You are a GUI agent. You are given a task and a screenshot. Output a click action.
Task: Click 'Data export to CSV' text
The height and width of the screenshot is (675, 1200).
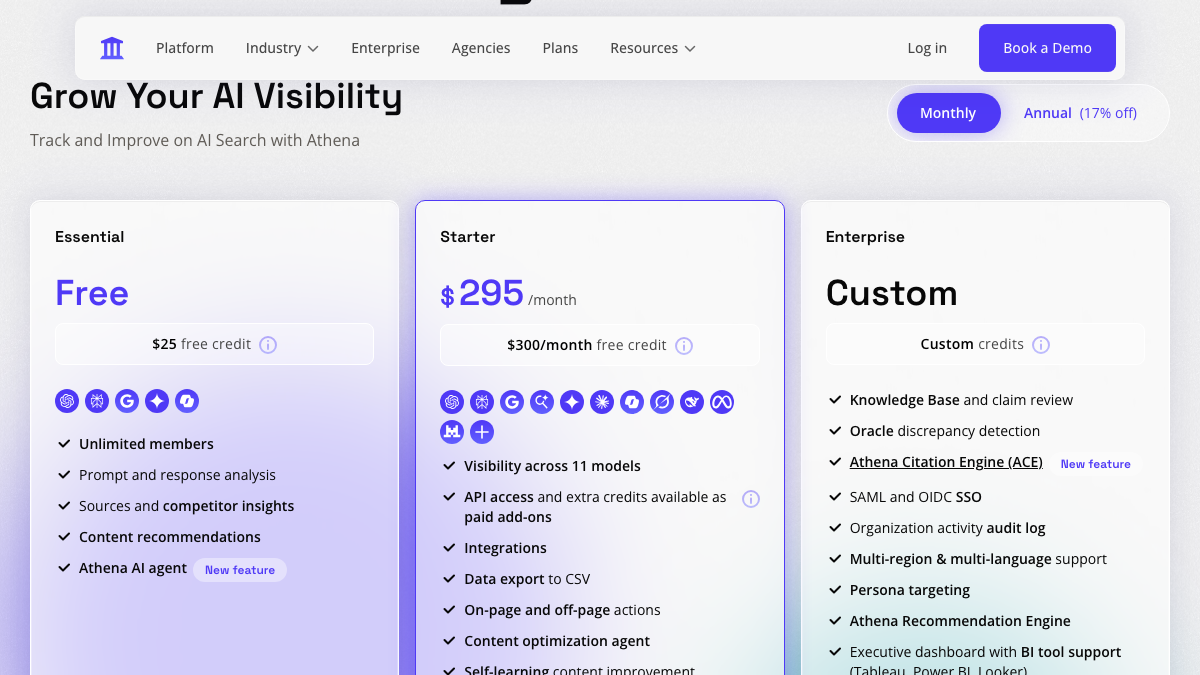click(527, 579)
